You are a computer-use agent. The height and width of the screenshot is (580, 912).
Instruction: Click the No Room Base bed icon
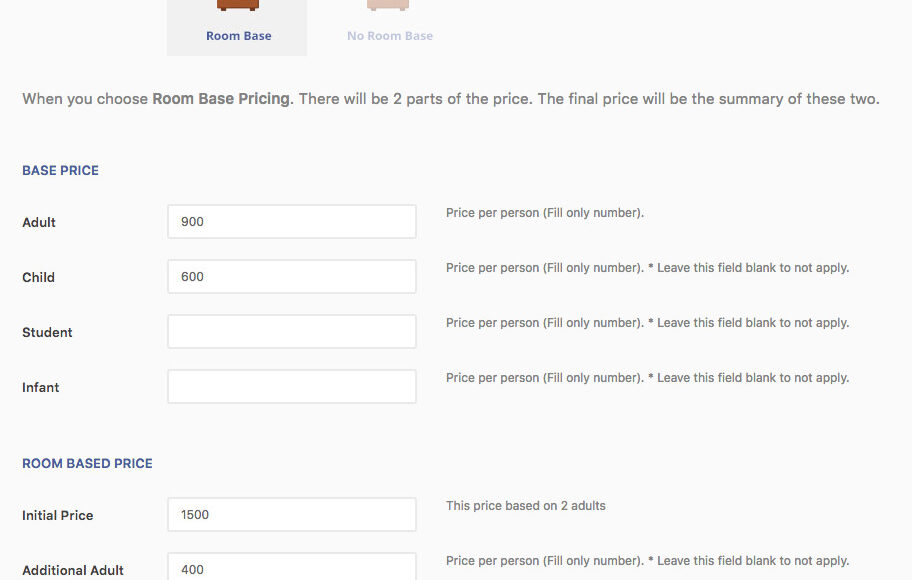pyautogui.click(x=388, y=6)
